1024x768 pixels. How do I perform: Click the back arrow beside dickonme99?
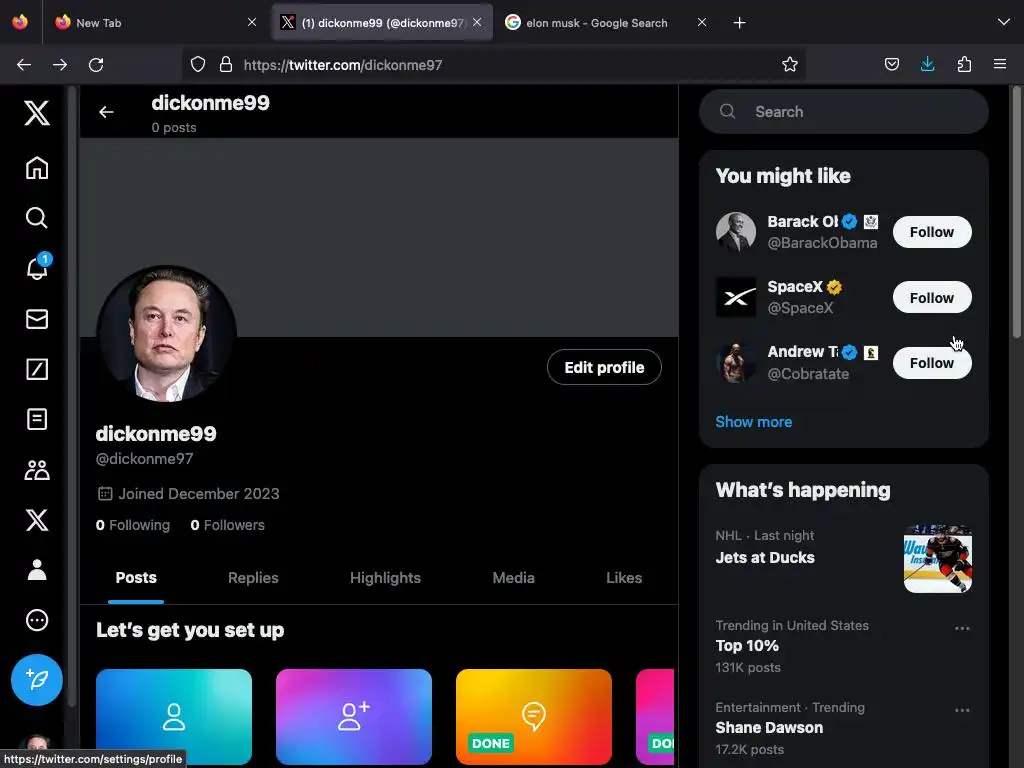106,112
